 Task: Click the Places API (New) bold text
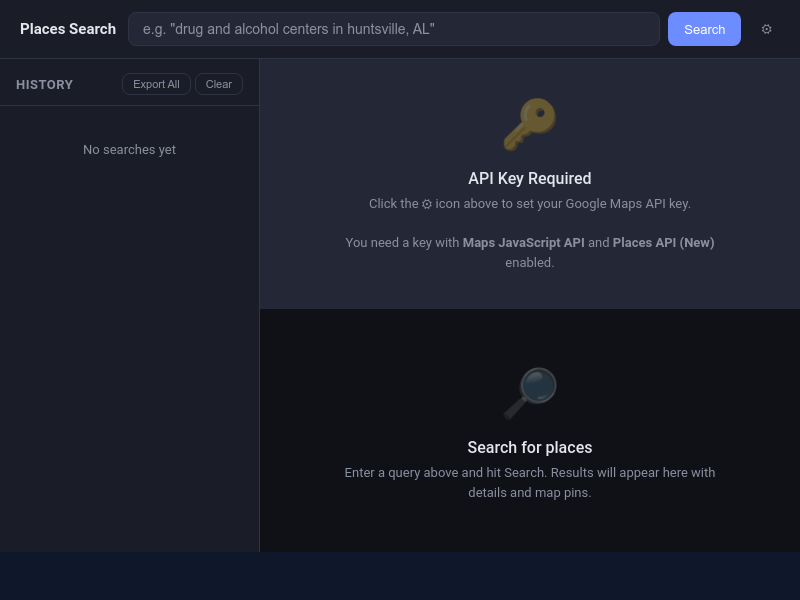coord(663,242)
